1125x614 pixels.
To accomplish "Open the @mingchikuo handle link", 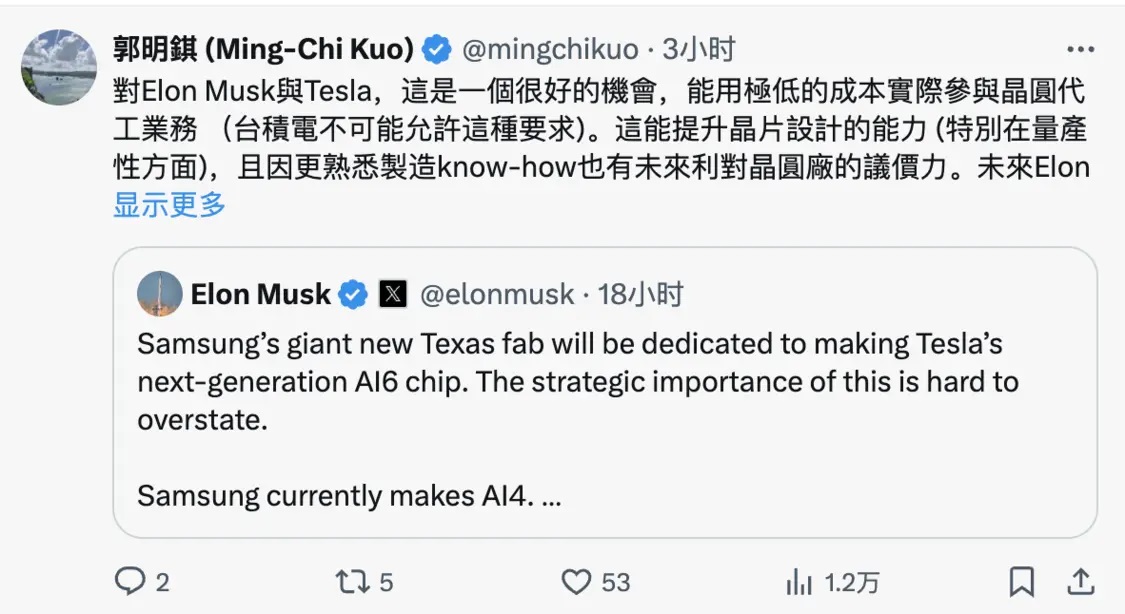I will click(550, 49).
